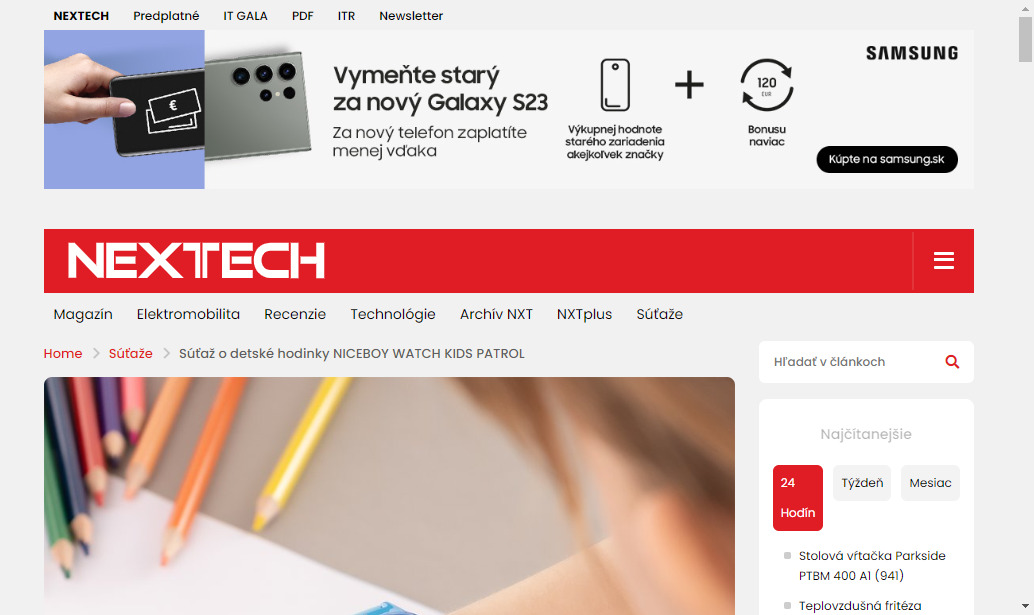Click the chevron after Home breadcrumb
Viewport: 1034px width, 615px height.
[96, 353]
